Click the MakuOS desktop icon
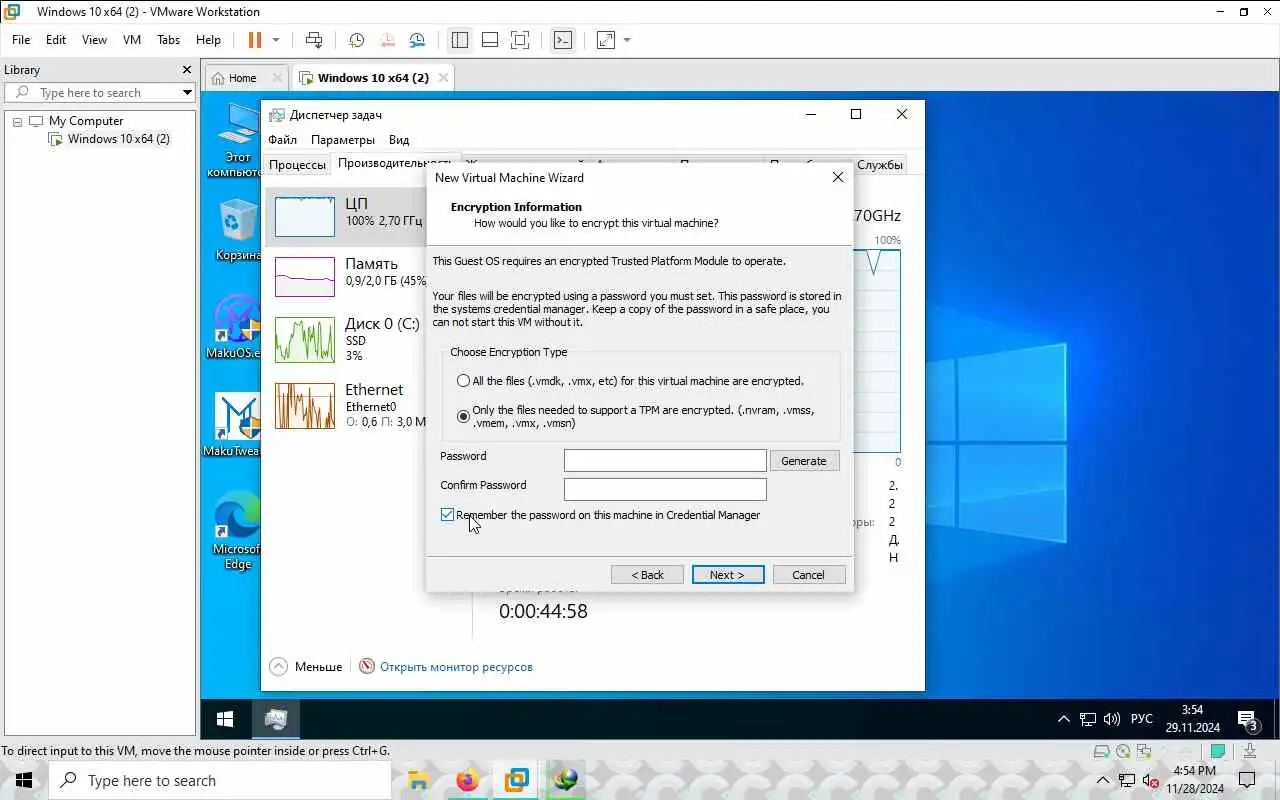This screenshot has height=800, width=1280. [237, 327]
